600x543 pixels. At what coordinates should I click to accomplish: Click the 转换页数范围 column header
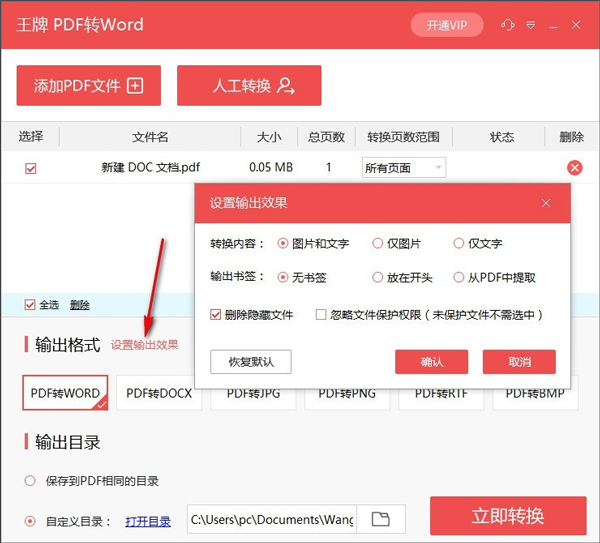(x=403, y=137)
